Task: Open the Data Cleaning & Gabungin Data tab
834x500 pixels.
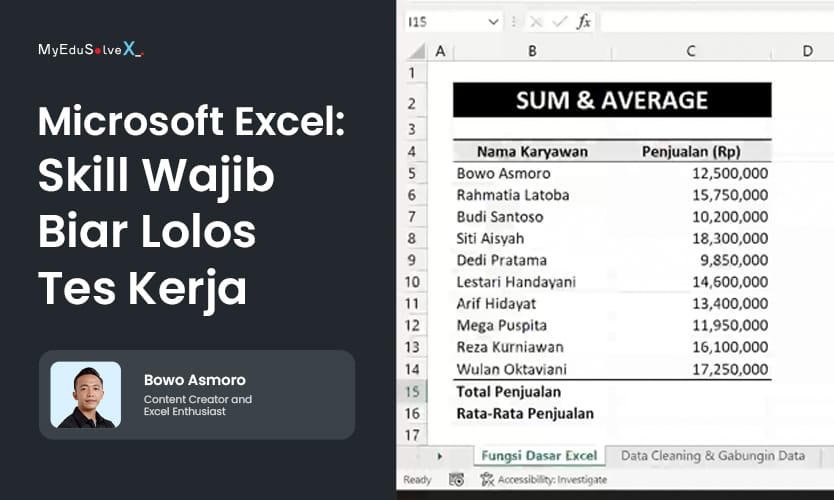Action: point(713,456)
